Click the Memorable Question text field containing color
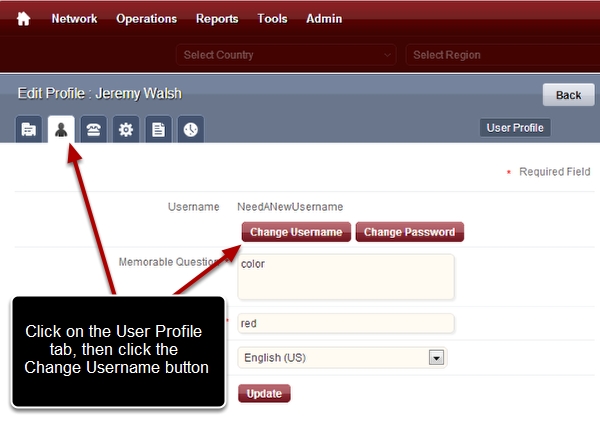This screenshot has height=436, width=600. (x=345, y=276)
